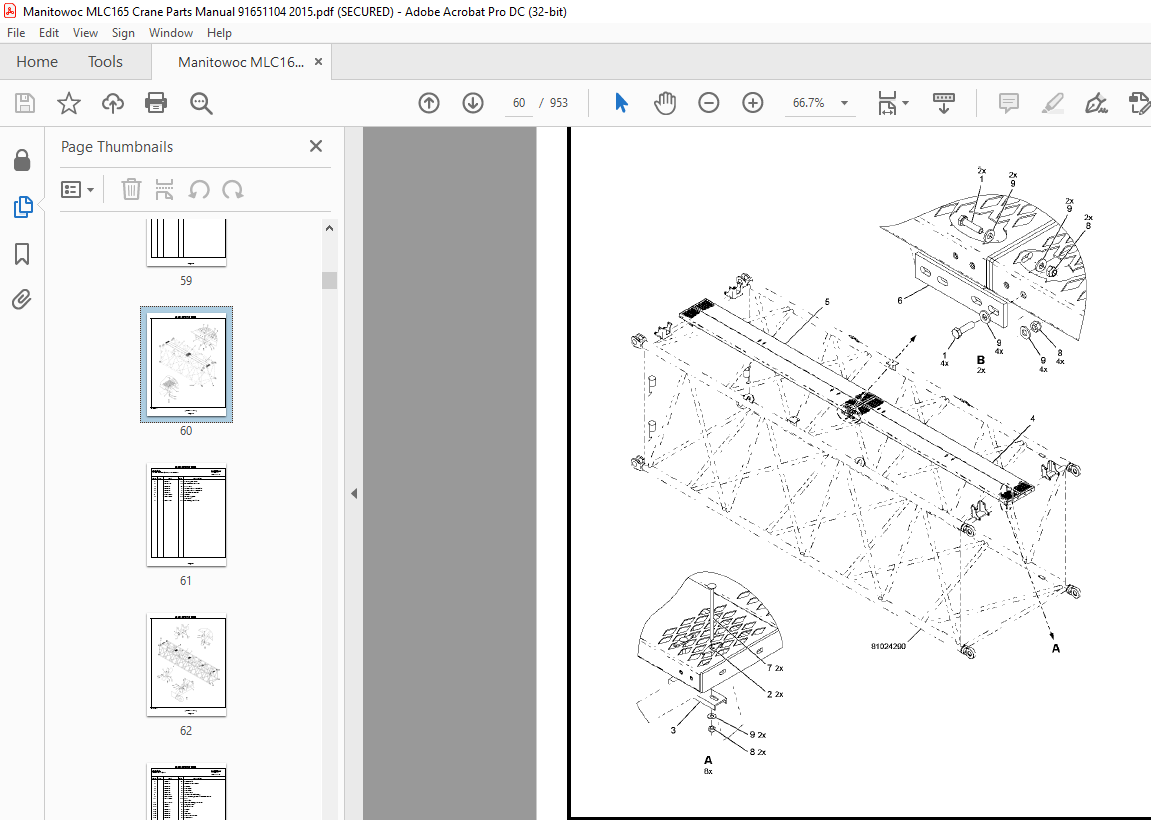The height and width of the screenshot is (820, 1151).
Task: Click the upload to cloud icon
Action: coord(112,103)
